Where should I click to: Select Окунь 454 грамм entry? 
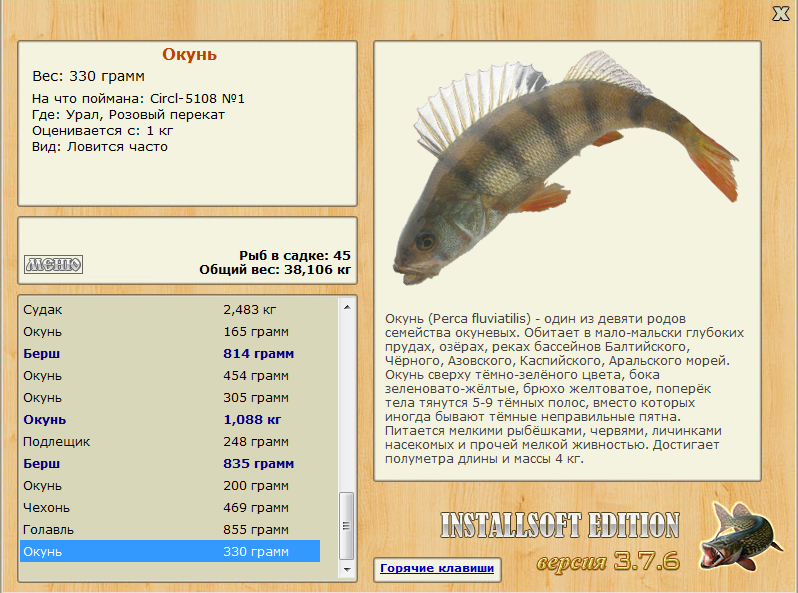[x=170, y=376]
